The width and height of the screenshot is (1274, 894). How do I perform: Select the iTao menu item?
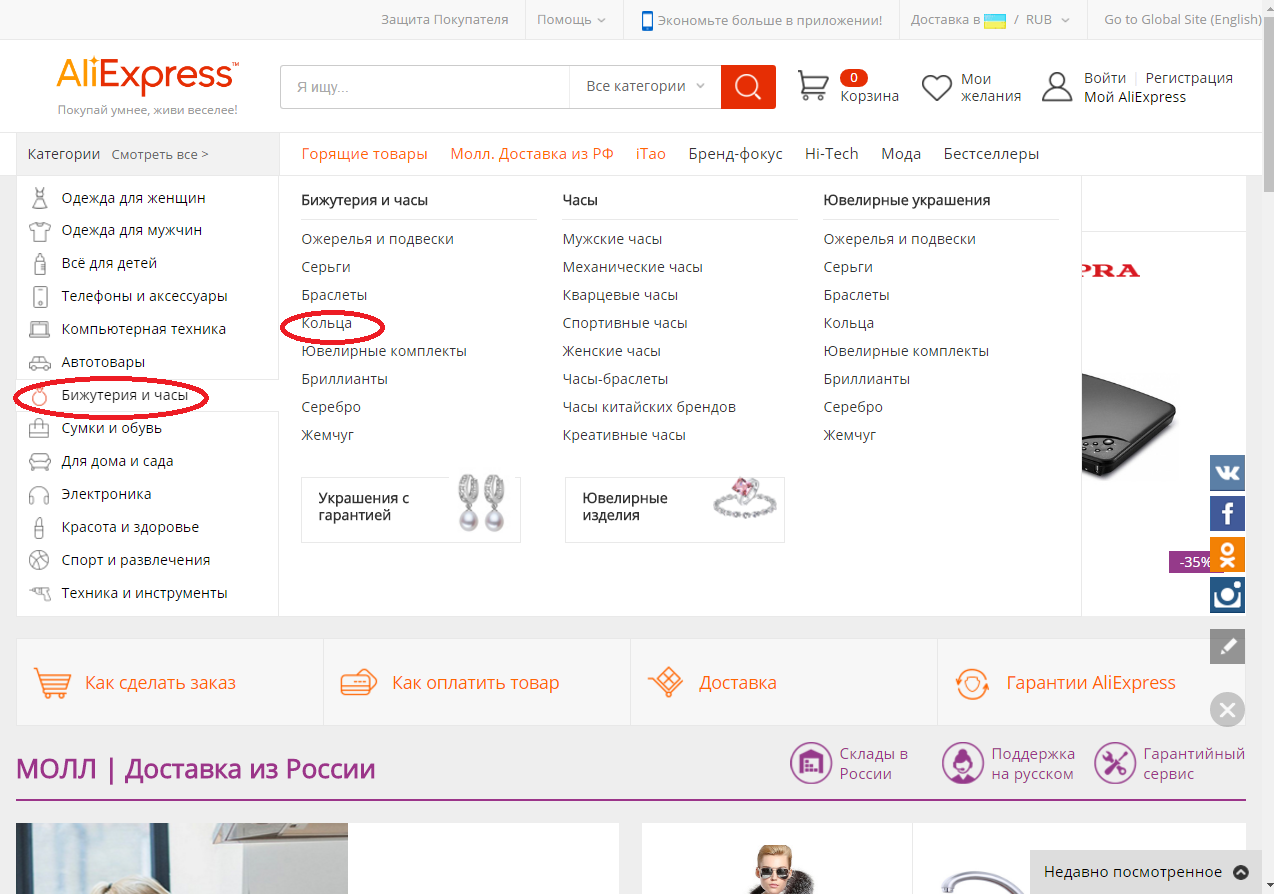click(x=651, y=154)
